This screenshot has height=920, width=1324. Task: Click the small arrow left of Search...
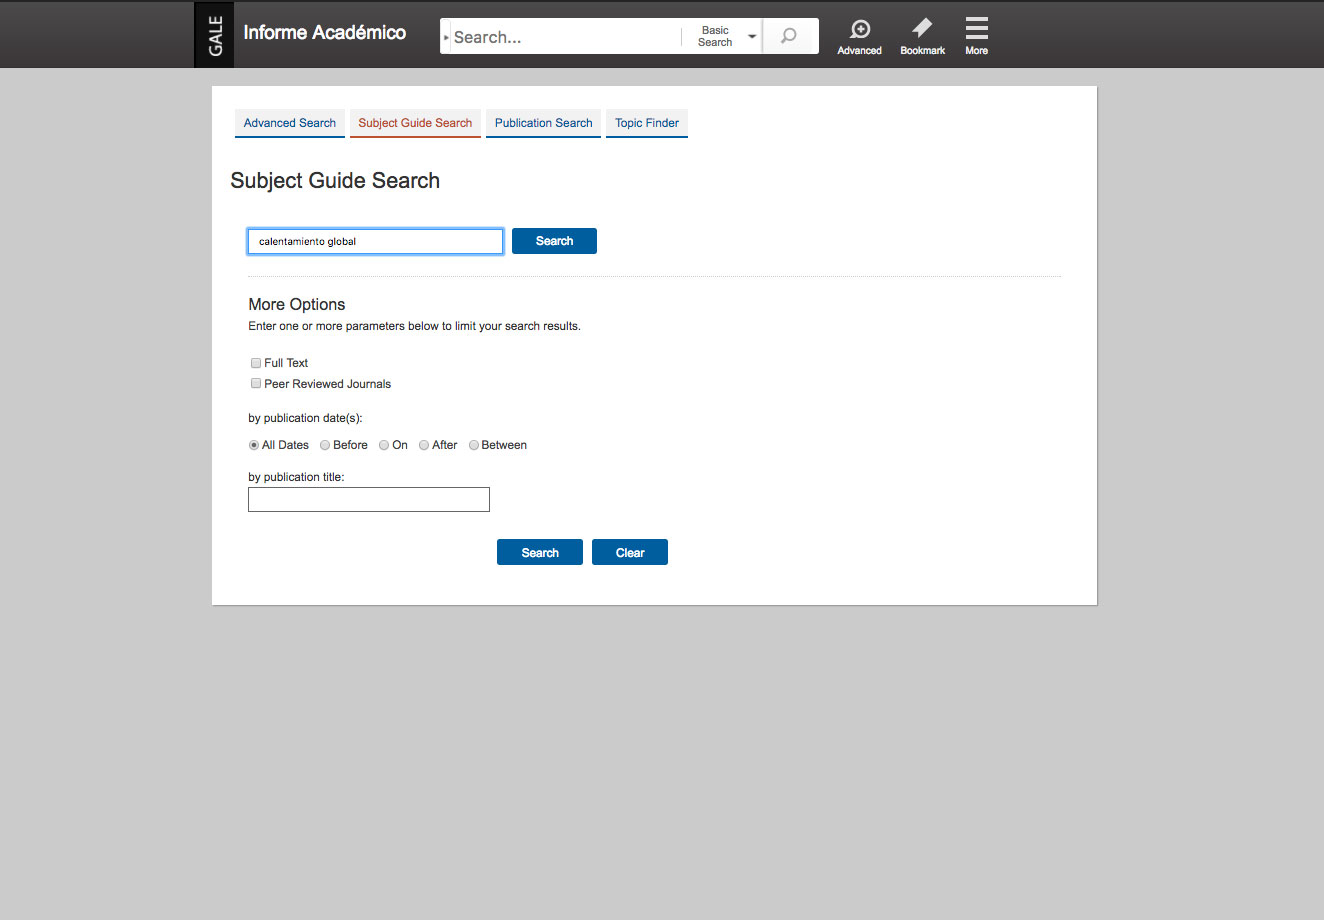point(446,37)
